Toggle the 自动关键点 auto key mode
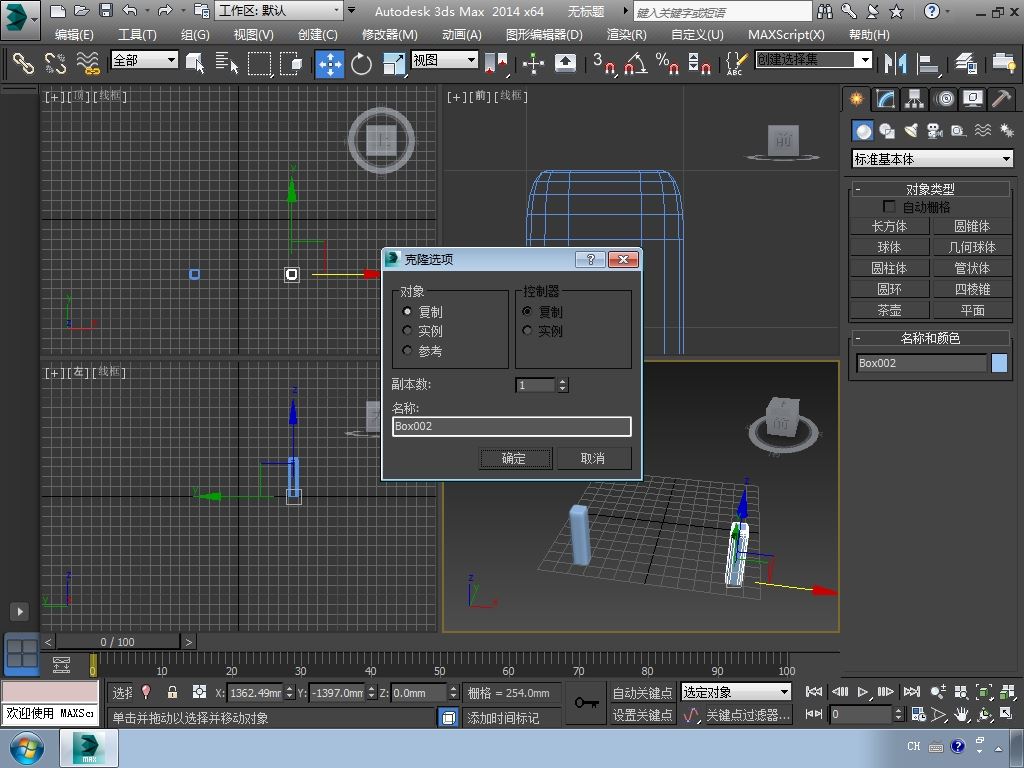The width and height of the screenshot is (1024, 768). [642, 692]
